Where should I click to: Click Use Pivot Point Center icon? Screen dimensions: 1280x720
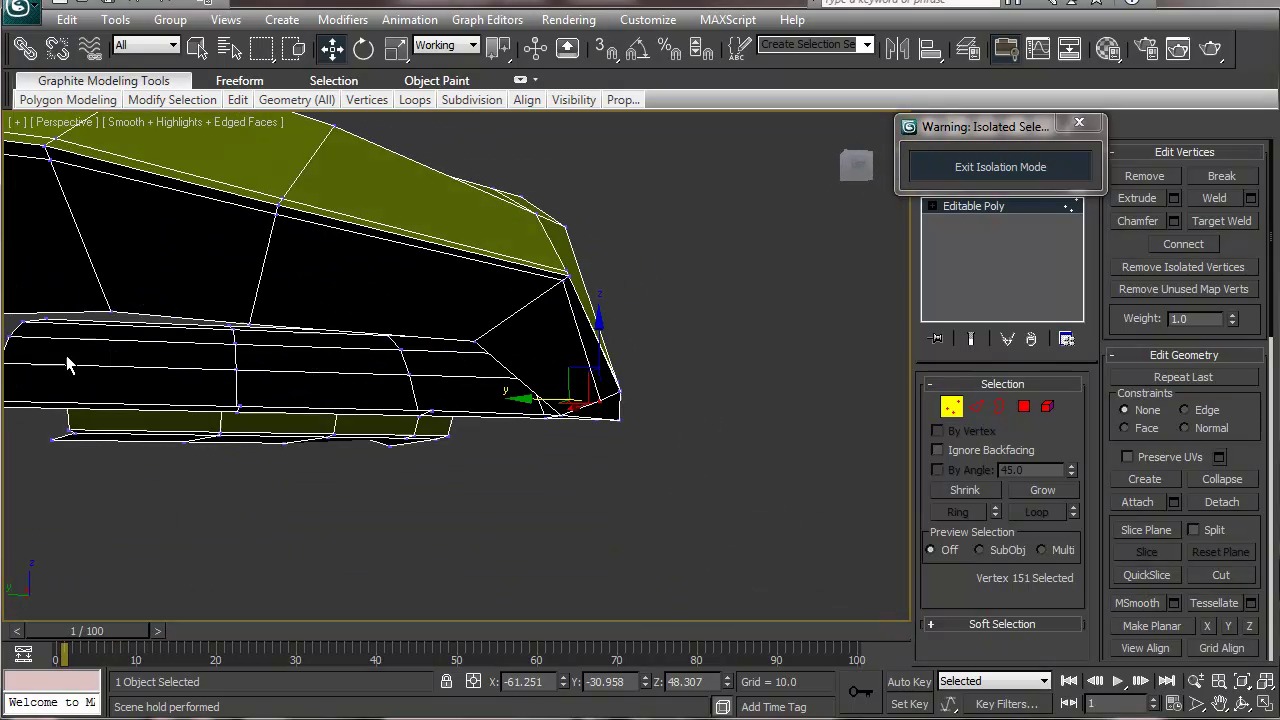point(497,47)
